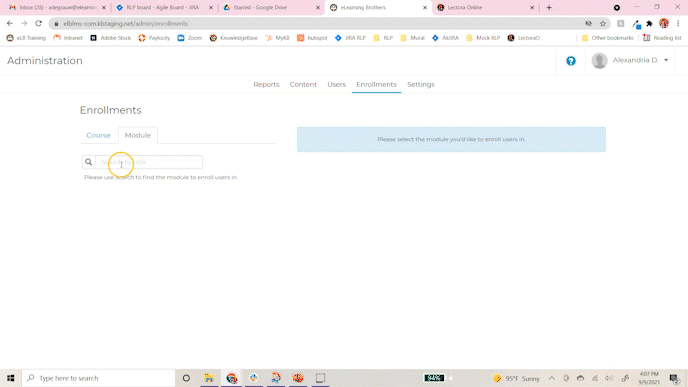688x387 pixels.
Task: Click the taskbar Type here to search box
Action: pyautogui.click(x=98, y=378)
